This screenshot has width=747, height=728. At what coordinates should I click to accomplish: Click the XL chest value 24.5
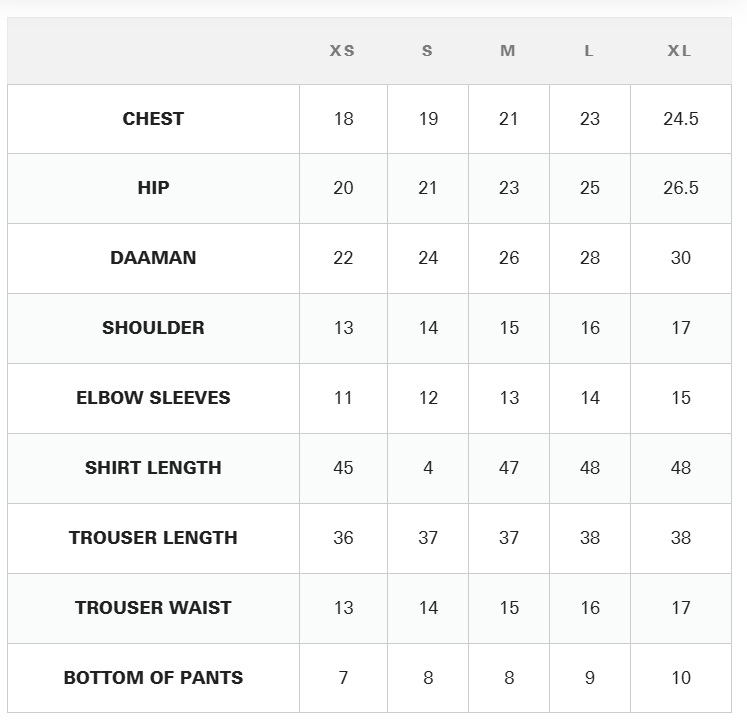681,119
